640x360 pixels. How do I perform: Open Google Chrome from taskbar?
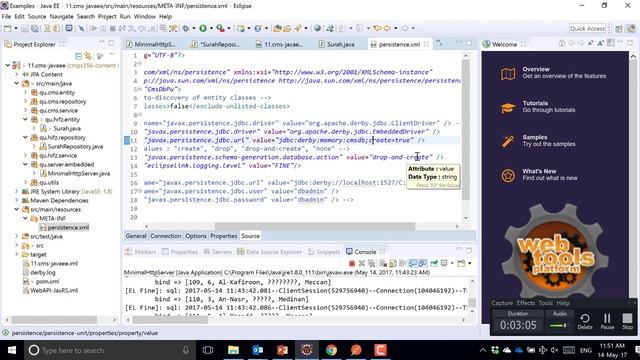click(x=331, y=350)
